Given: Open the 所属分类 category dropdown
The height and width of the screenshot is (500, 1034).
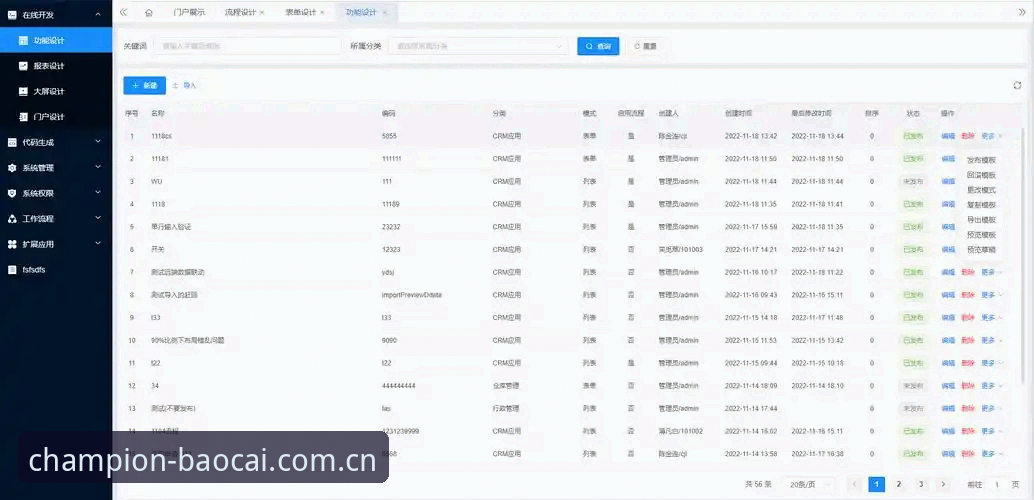Looking at the screenshot, I should 478,46.
